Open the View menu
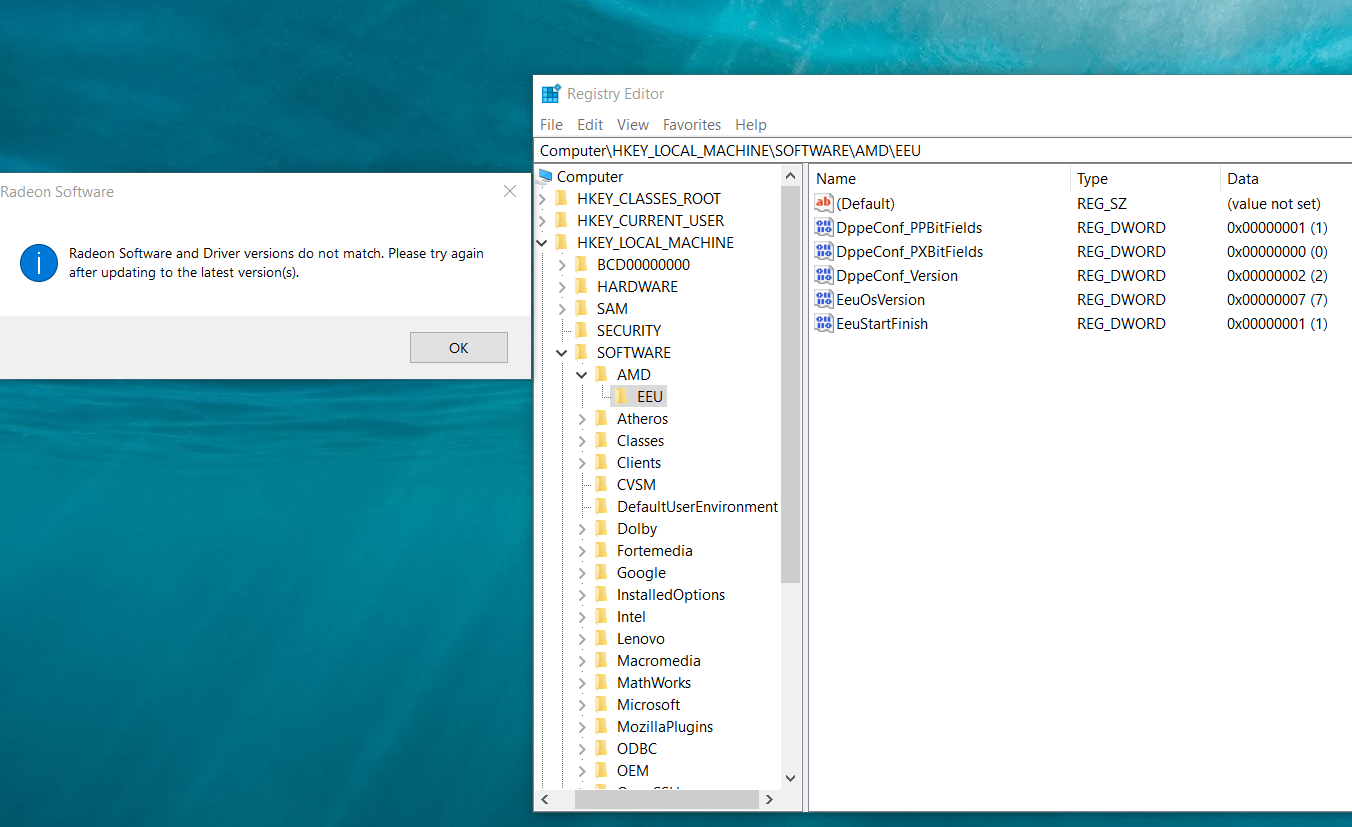Image resolution: width=1352 pixels, height=827 pixels. tap(633, 125)
